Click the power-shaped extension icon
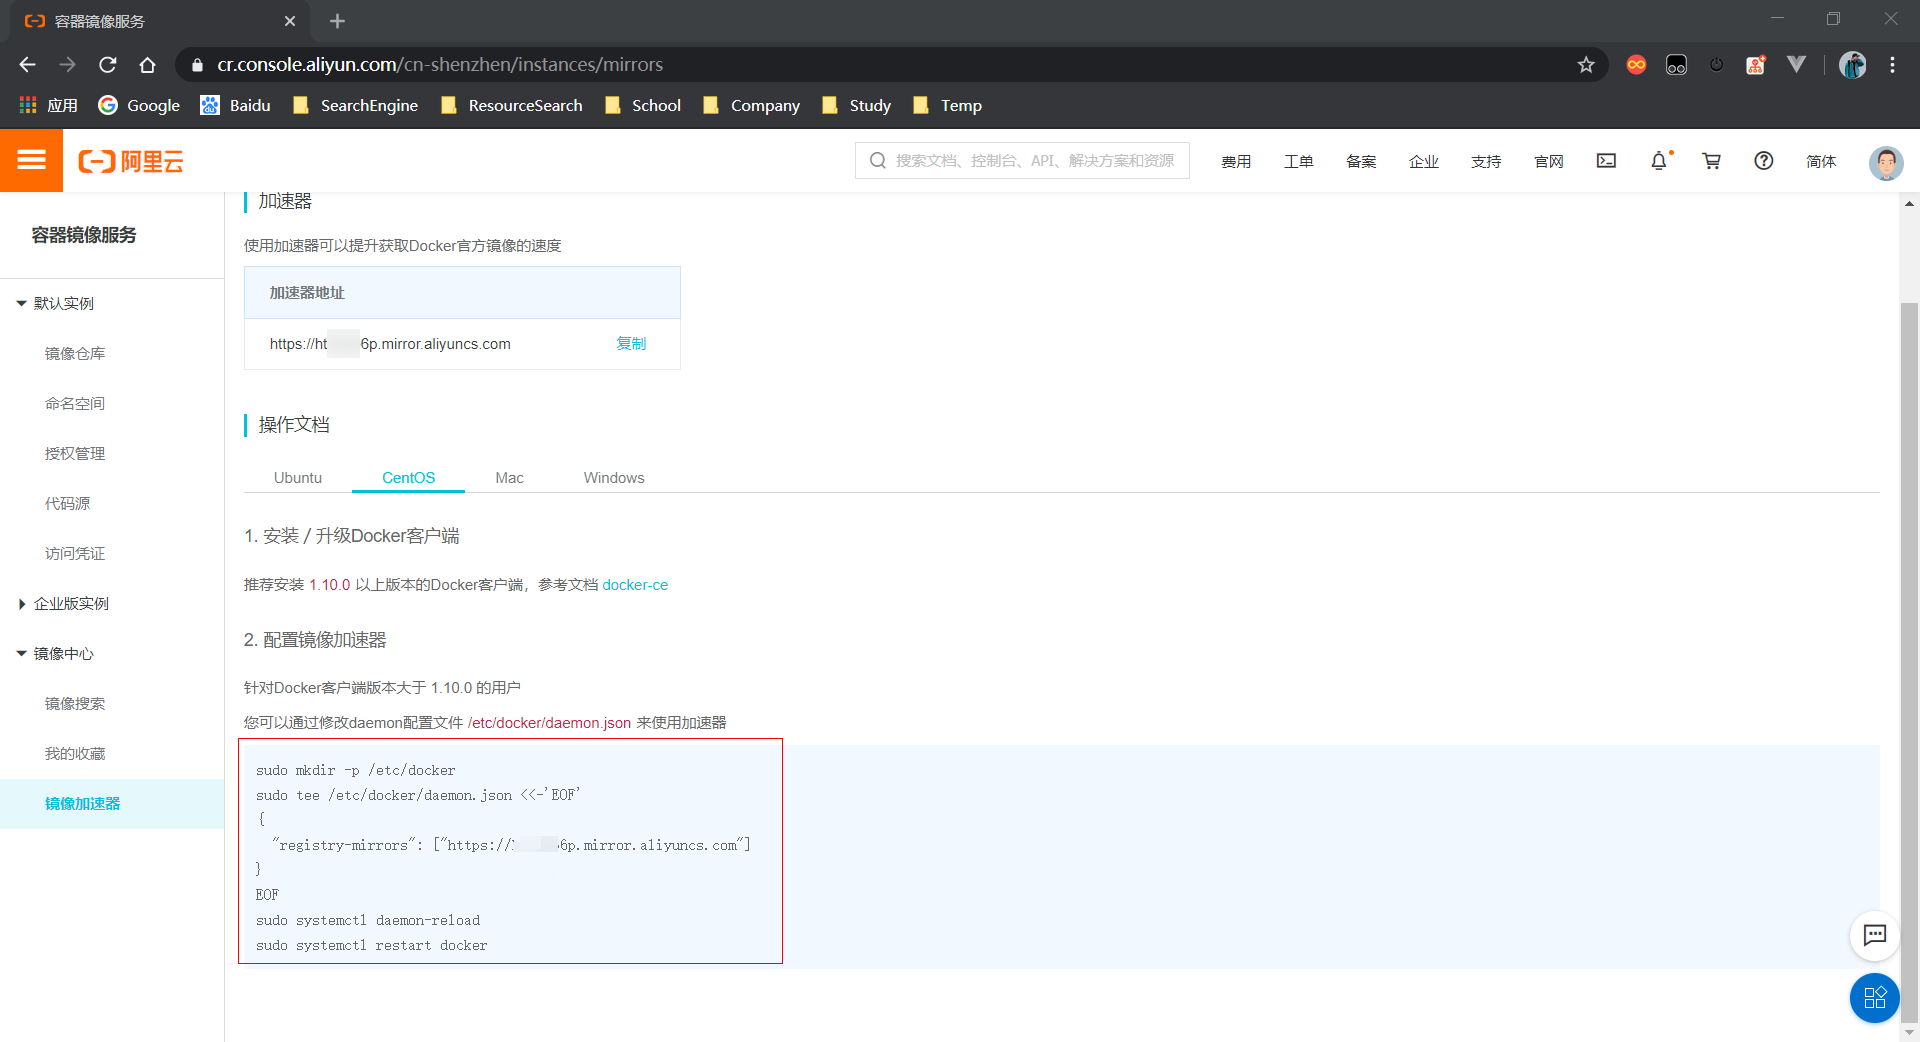Screen dimensions: 1920x1042 point(1716,65)
